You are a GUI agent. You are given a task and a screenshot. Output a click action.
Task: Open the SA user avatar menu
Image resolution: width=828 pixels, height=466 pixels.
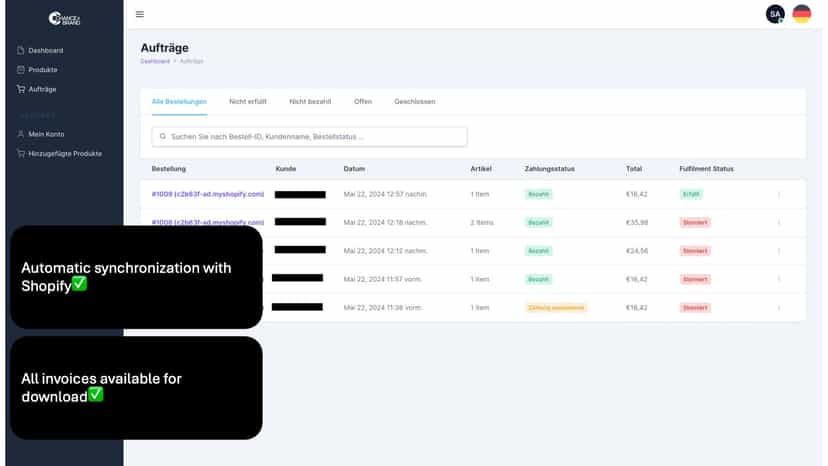pyautogui.click(x=775, y=14)
